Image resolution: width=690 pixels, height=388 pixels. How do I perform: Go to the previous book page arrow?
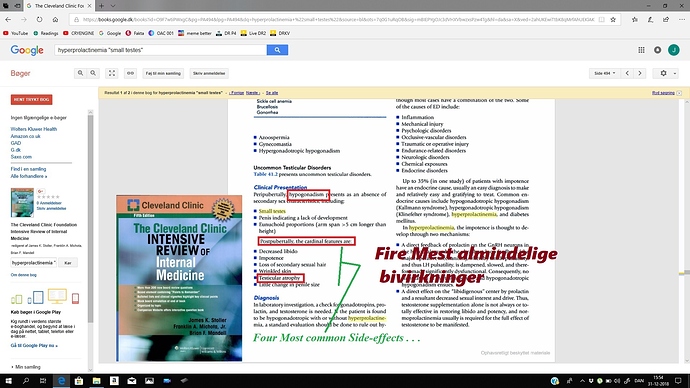coord(628,73)
